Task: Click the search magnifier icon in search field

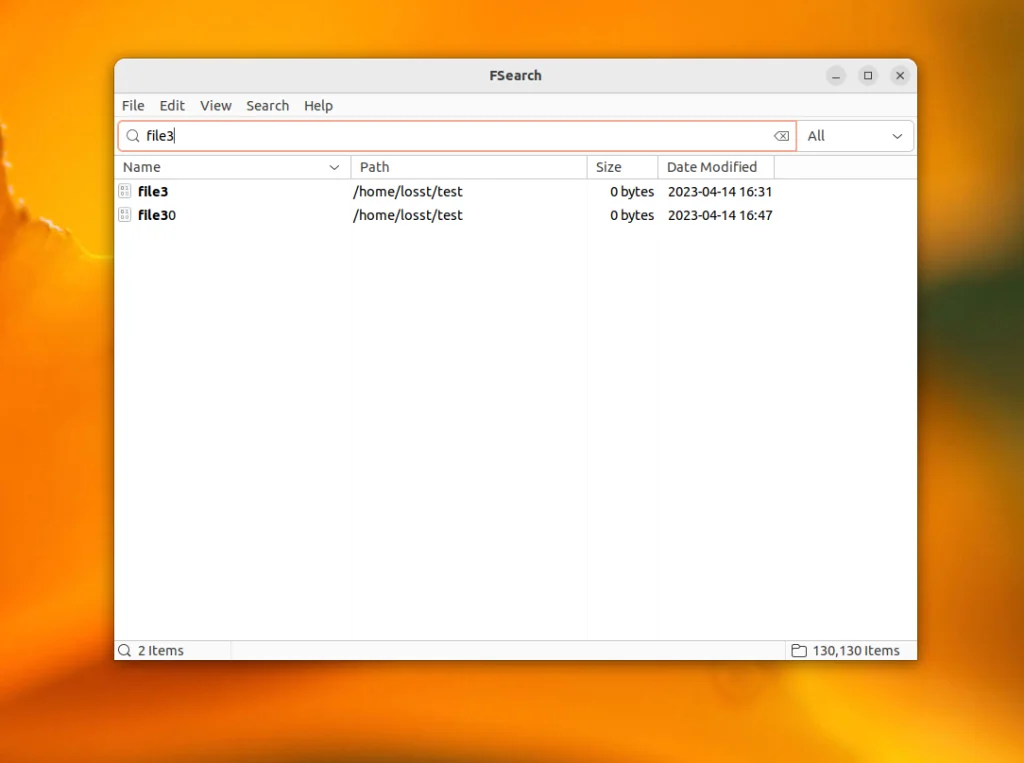Action: click(x=132, y=136)
